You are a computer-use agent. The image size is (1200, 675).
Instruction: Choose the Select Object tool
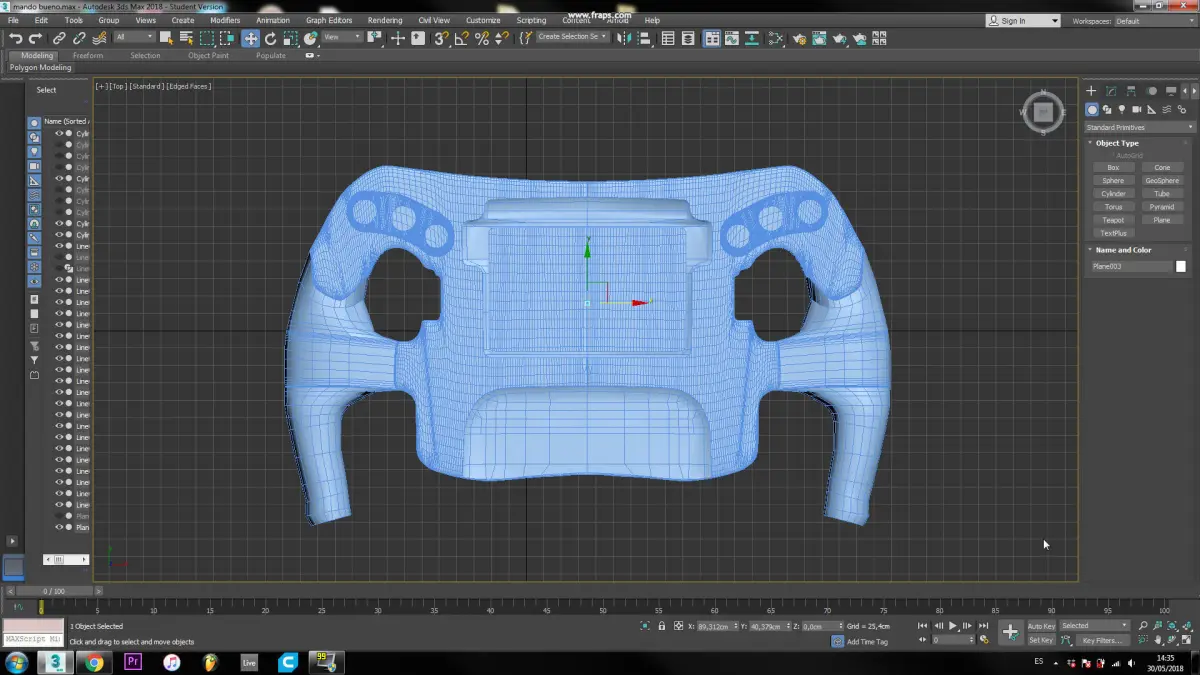(166, 38)
